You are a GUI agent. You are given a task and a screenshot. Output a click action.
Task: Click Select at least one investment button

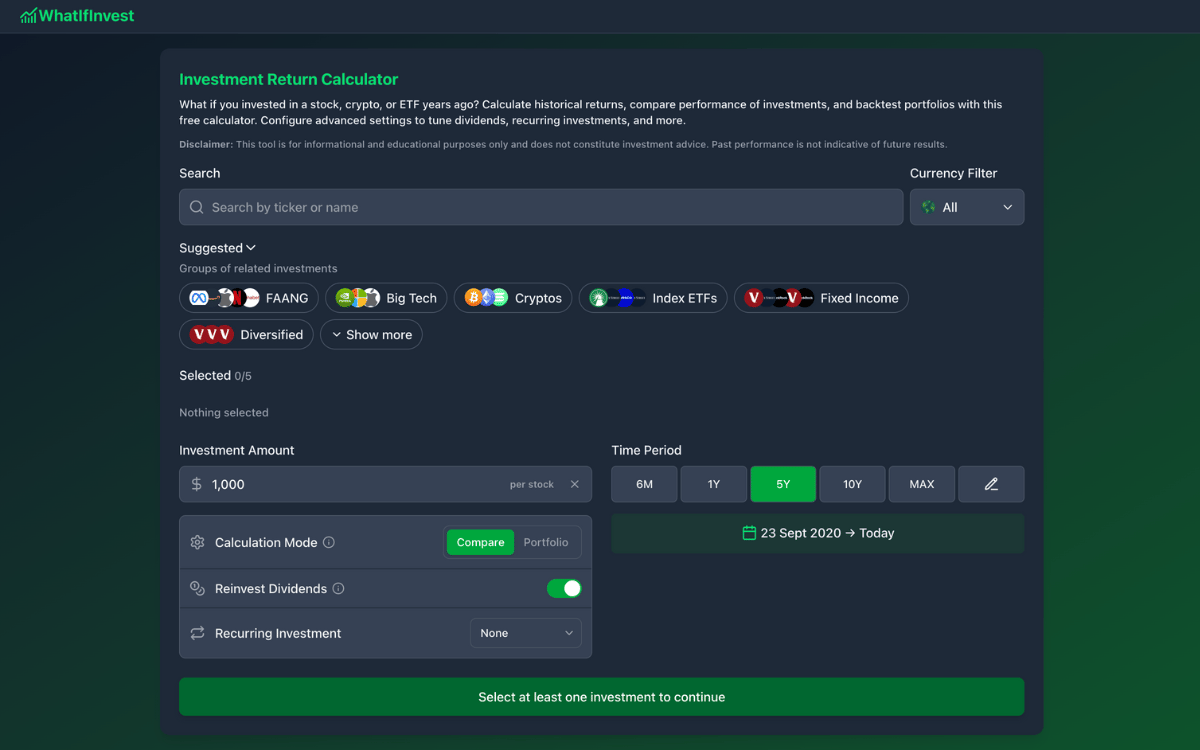pos(601,697)
